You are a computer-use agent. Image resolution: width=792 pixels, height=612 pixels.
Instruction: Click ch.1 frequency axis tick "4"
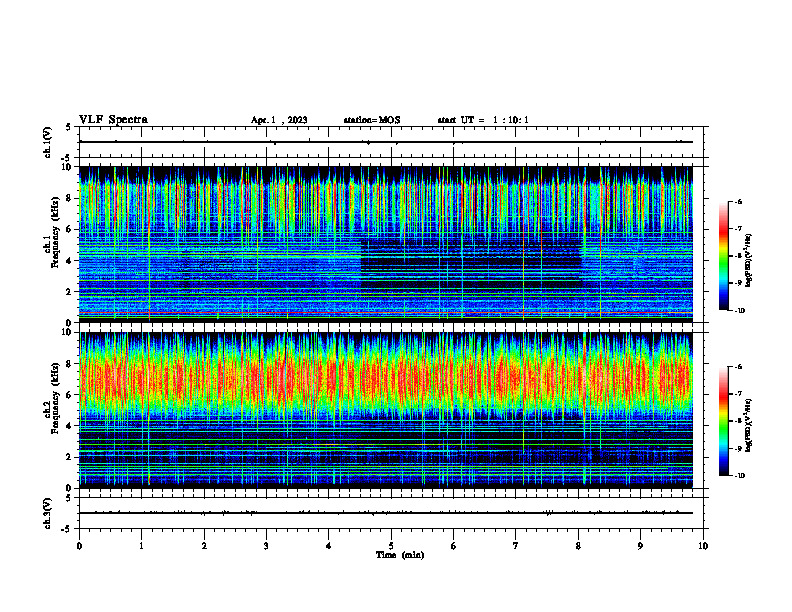[69, 261]
